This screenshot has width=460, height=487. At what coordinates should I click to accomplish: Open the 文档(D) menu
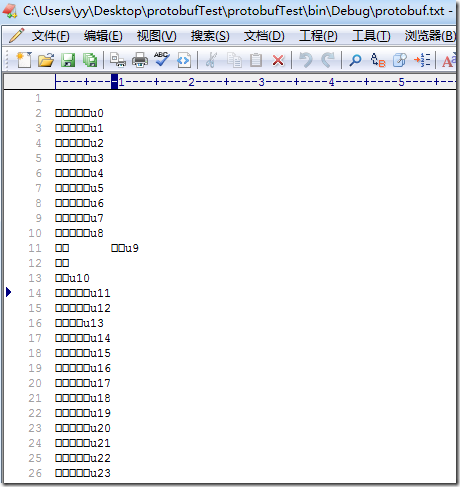264,36
